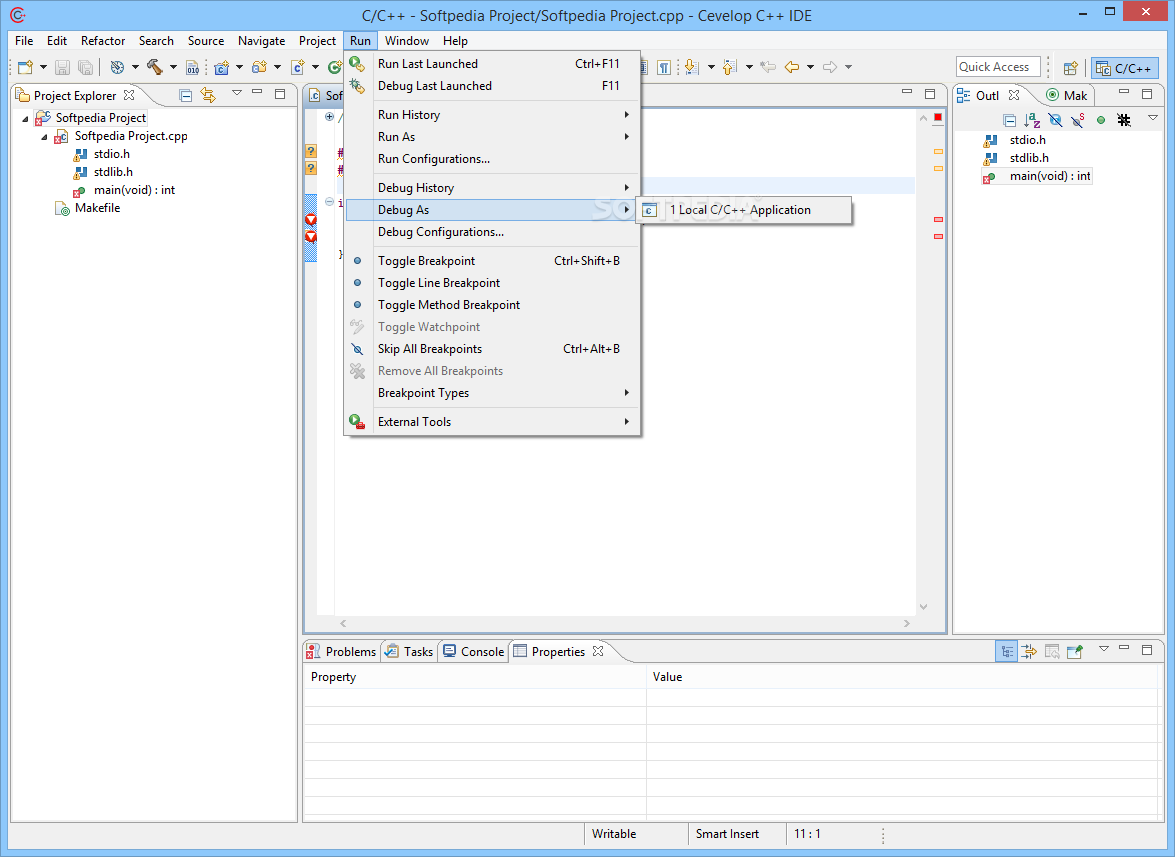
Task: Choose Toggle Line Breakpoint from menu
Action: 492,283
